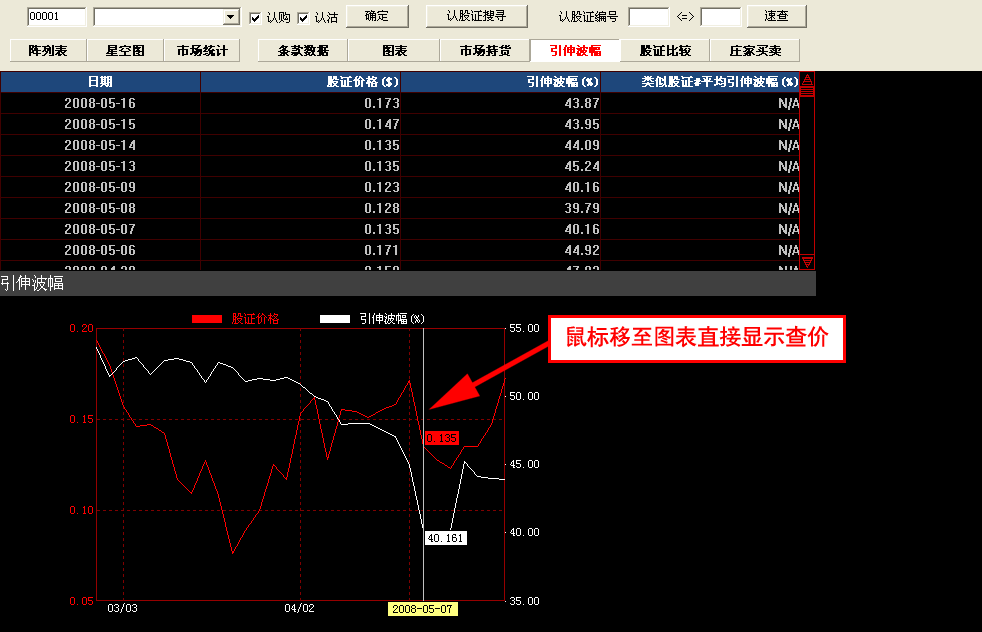Open the dropdown next to the 00001 field
The image size is (982, 632).
coord(231,17)
